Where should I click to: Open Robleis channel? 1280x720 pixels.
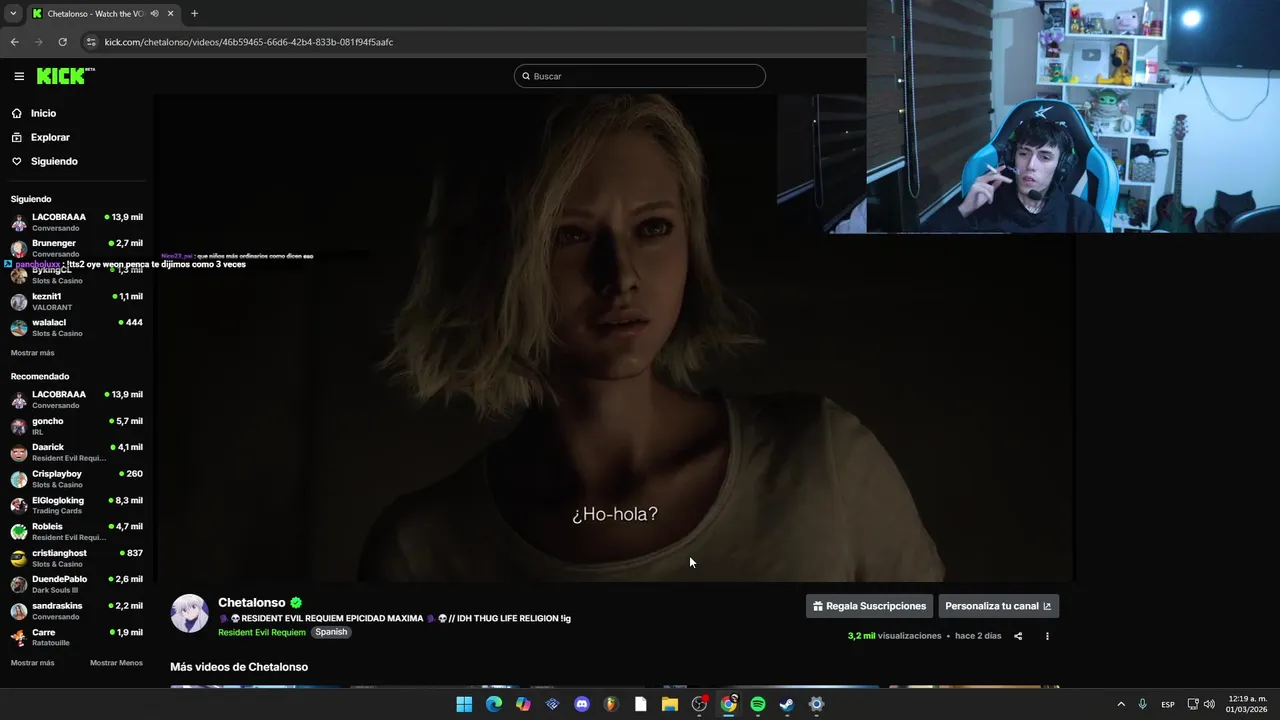click(76, 531)
